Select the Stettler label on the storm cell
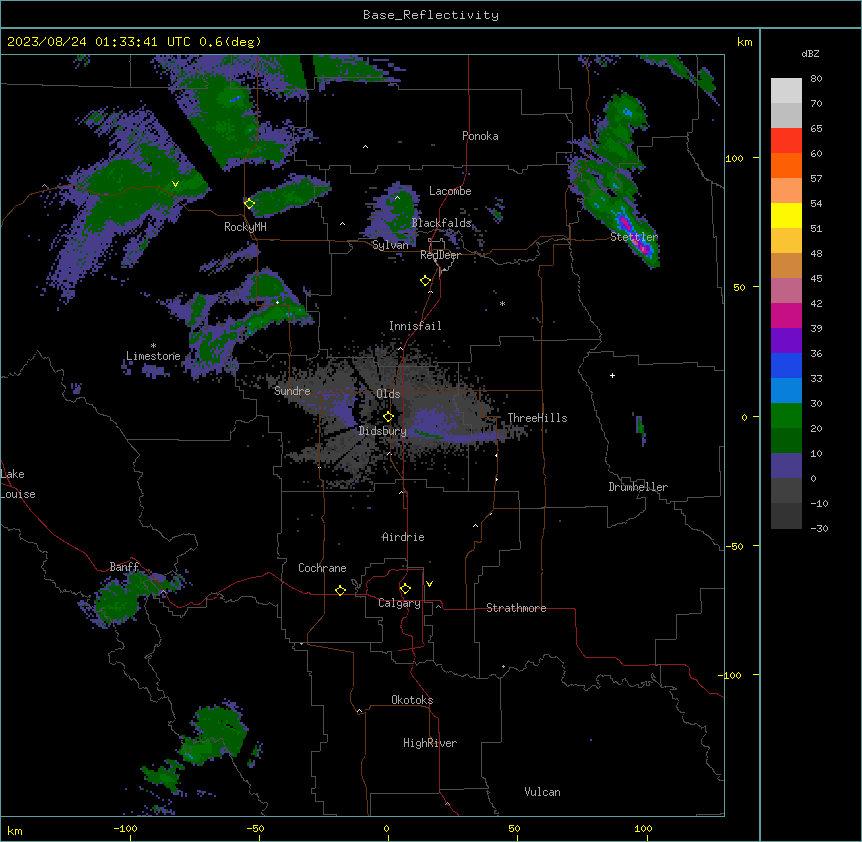 [634, 237]
